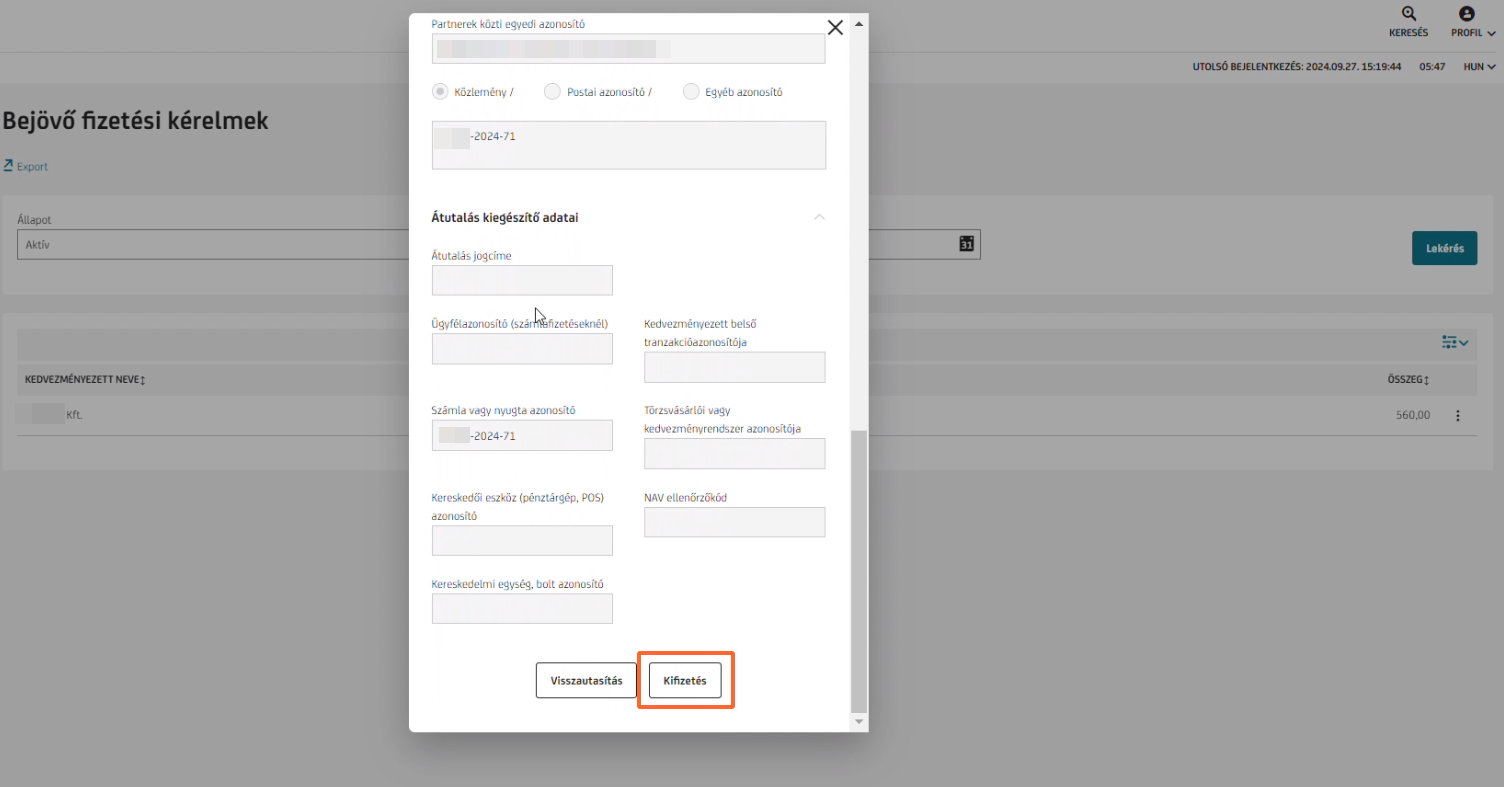Click the Ügyfélazonosító input field

522,348
